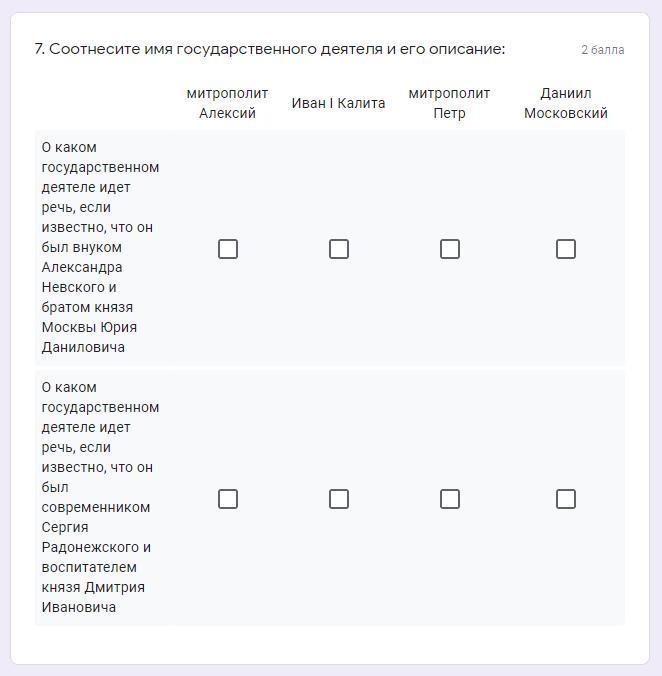Click the Даниил Московский column header
The height and width of the screenshot is (676, 662).
(x=566, y=103)
